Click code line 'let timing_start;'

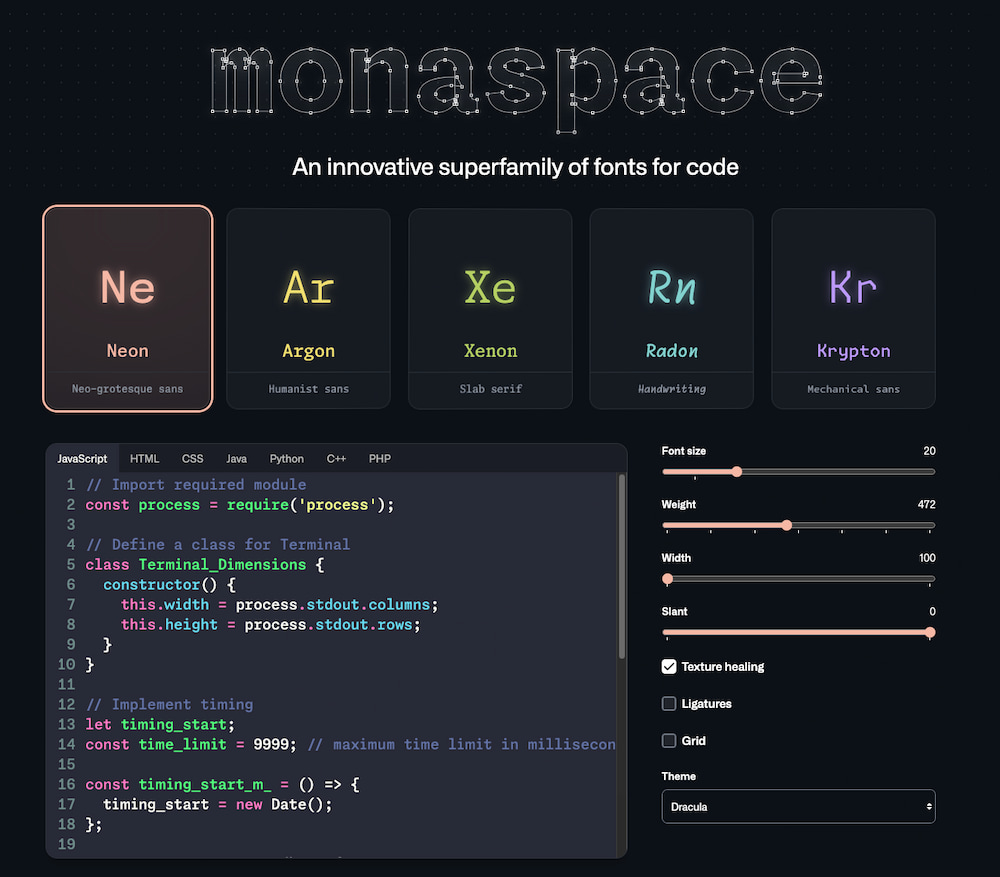pos(160,725)
